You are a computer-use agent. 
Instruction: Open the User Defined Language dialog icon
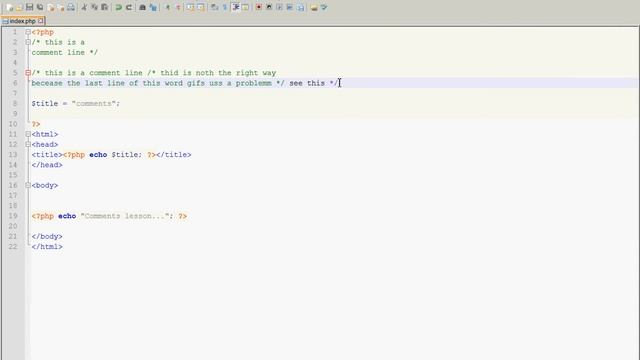tap(245, 7)
